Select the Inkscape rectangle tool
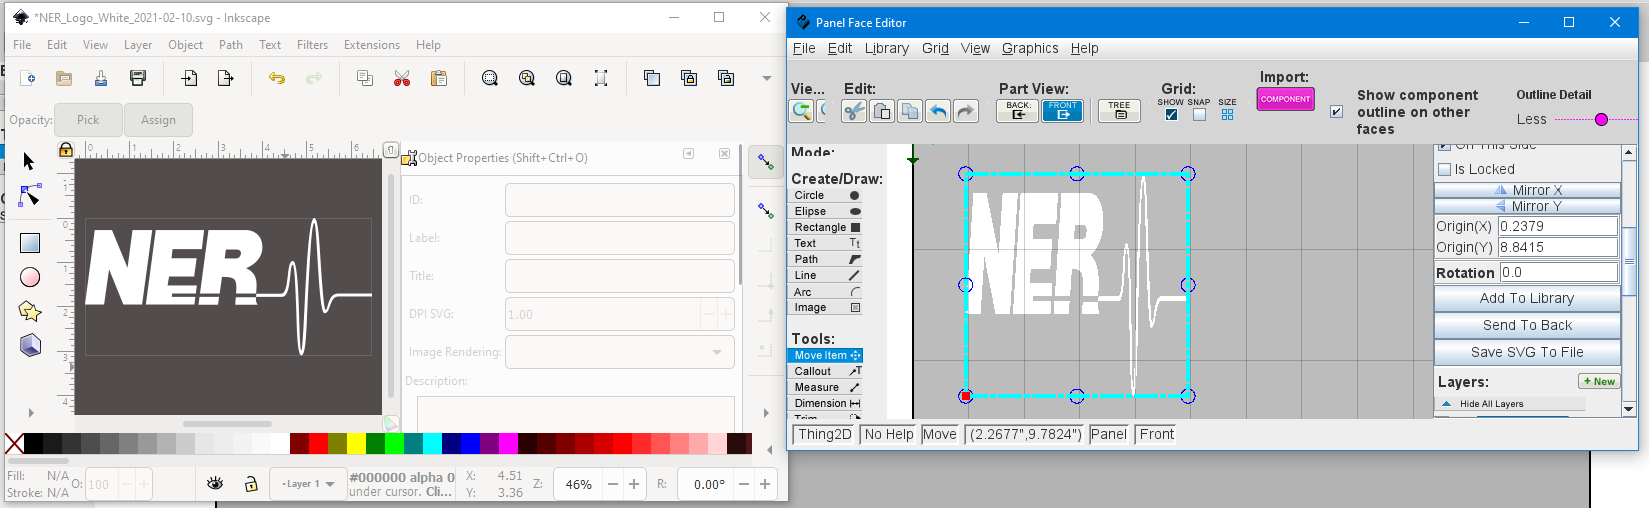Screen dimensions: 1649x508 [x=30, y=243]
